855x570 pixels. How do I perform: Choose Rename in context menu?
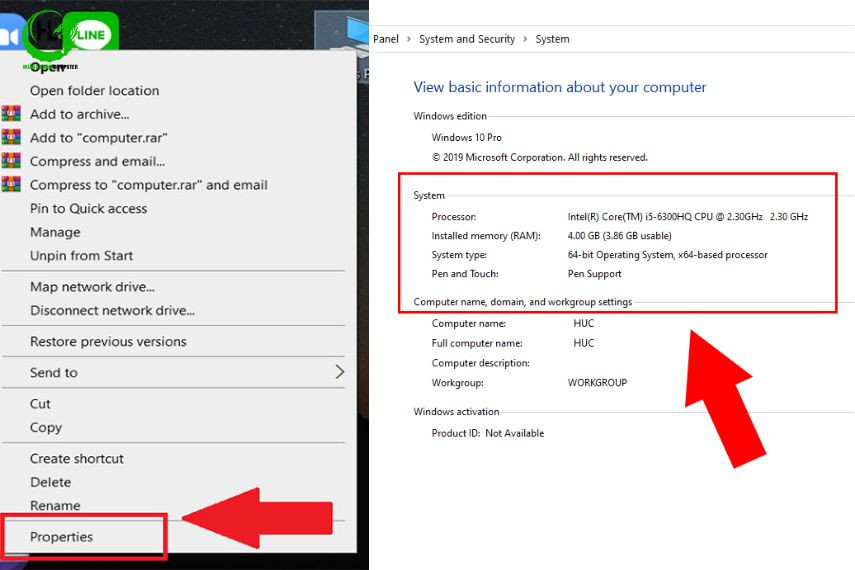pyautogui.click(x=55, y=506)
